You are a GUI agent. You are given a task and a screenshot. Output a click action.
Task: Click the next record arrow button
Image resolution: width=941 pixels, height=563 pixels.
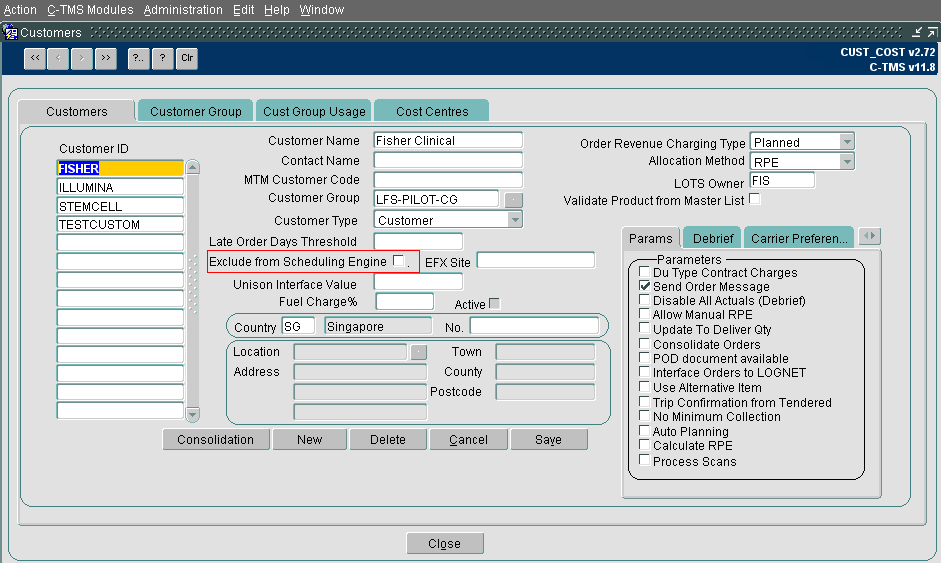point(82,58)
